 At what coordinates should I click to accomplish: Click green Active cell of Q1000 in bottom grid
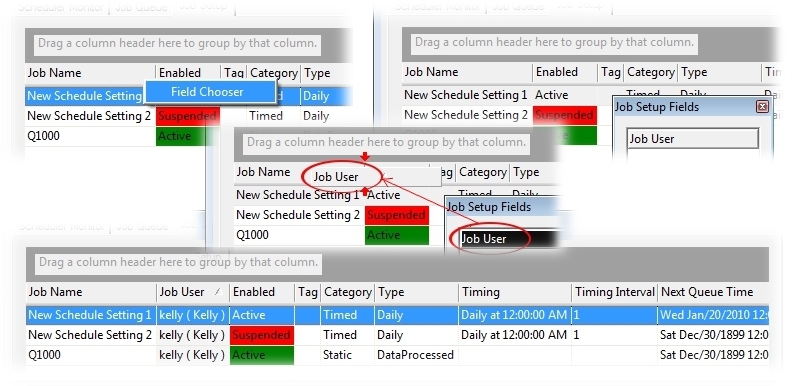click(x=262, y=355)
